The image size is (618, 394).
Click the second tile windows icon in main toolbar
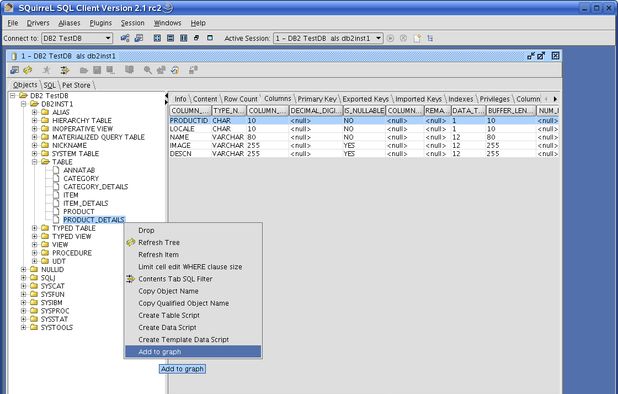[x=170, y=38]
